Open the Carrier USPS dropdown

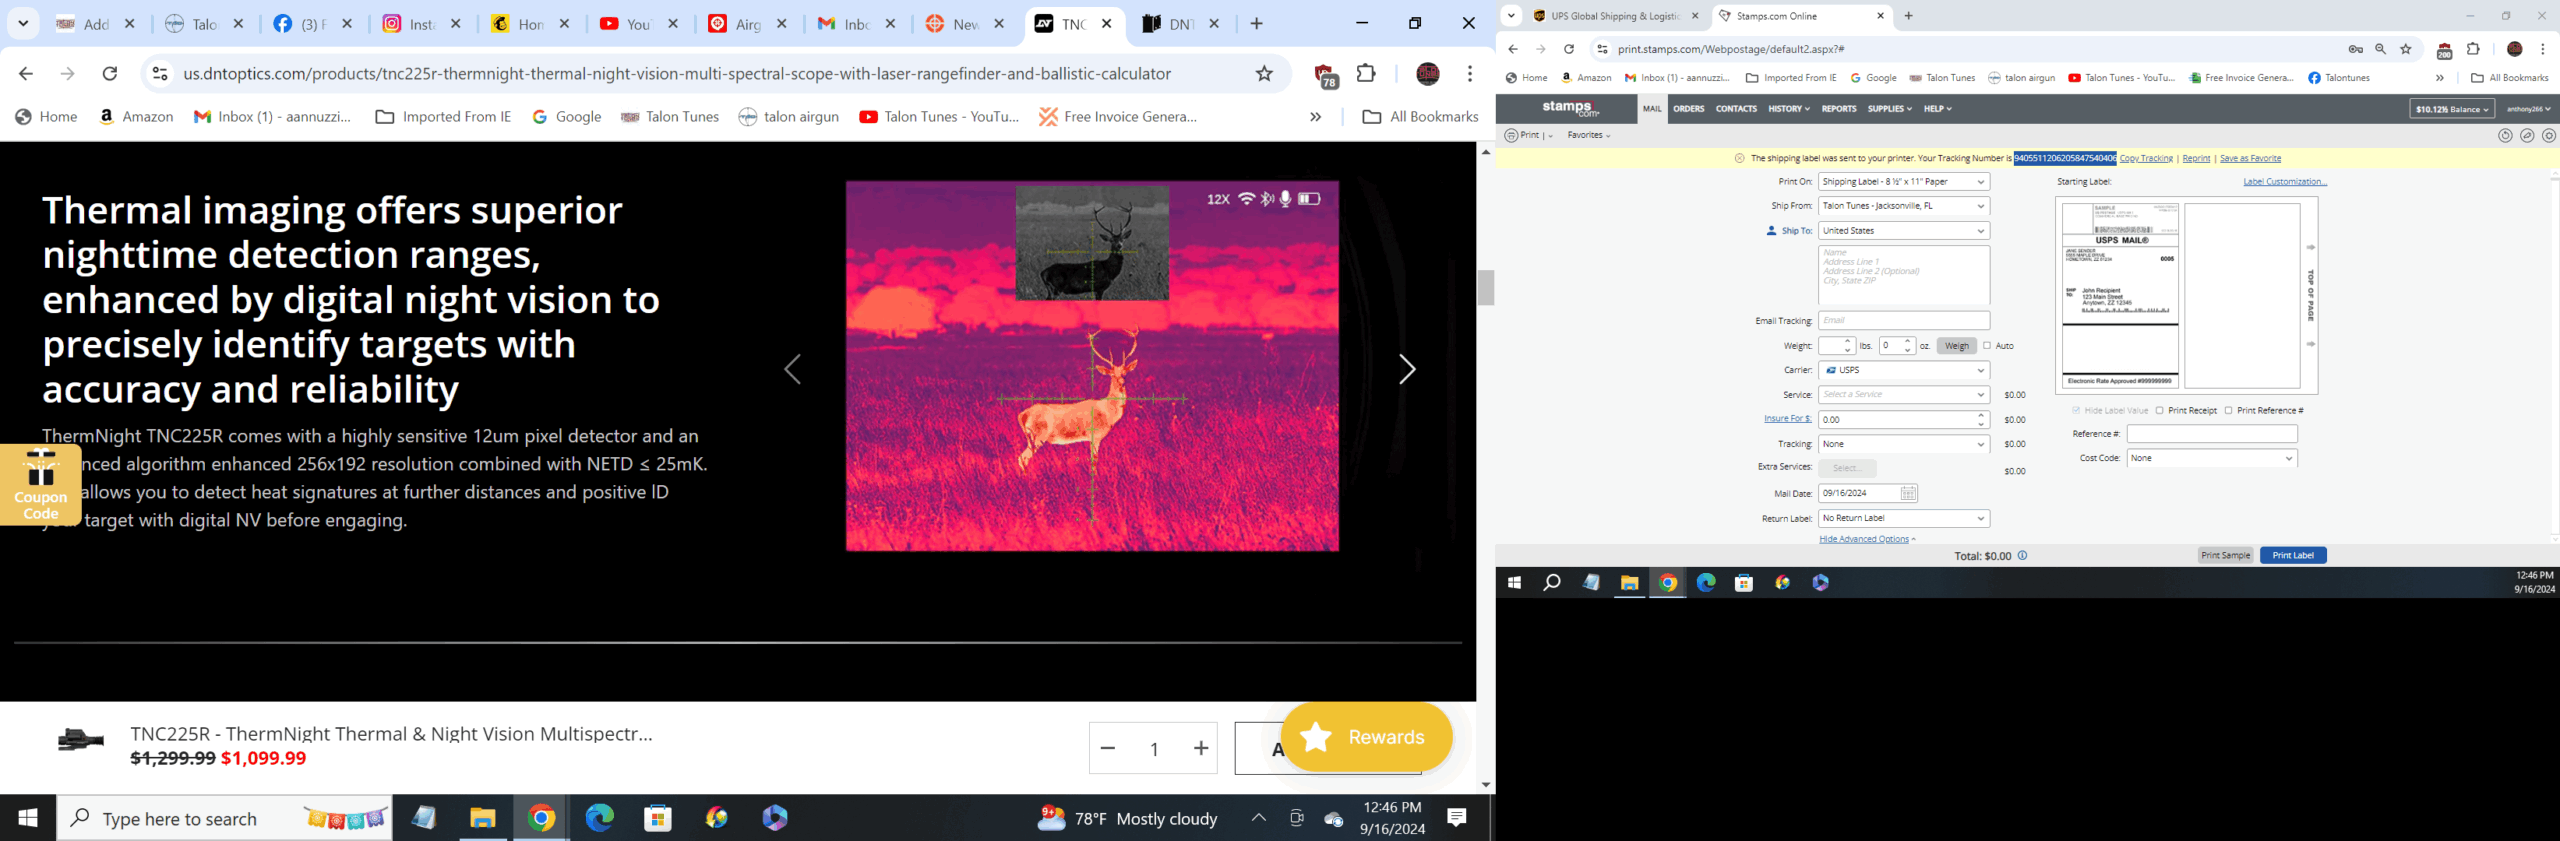(1904, 371)
